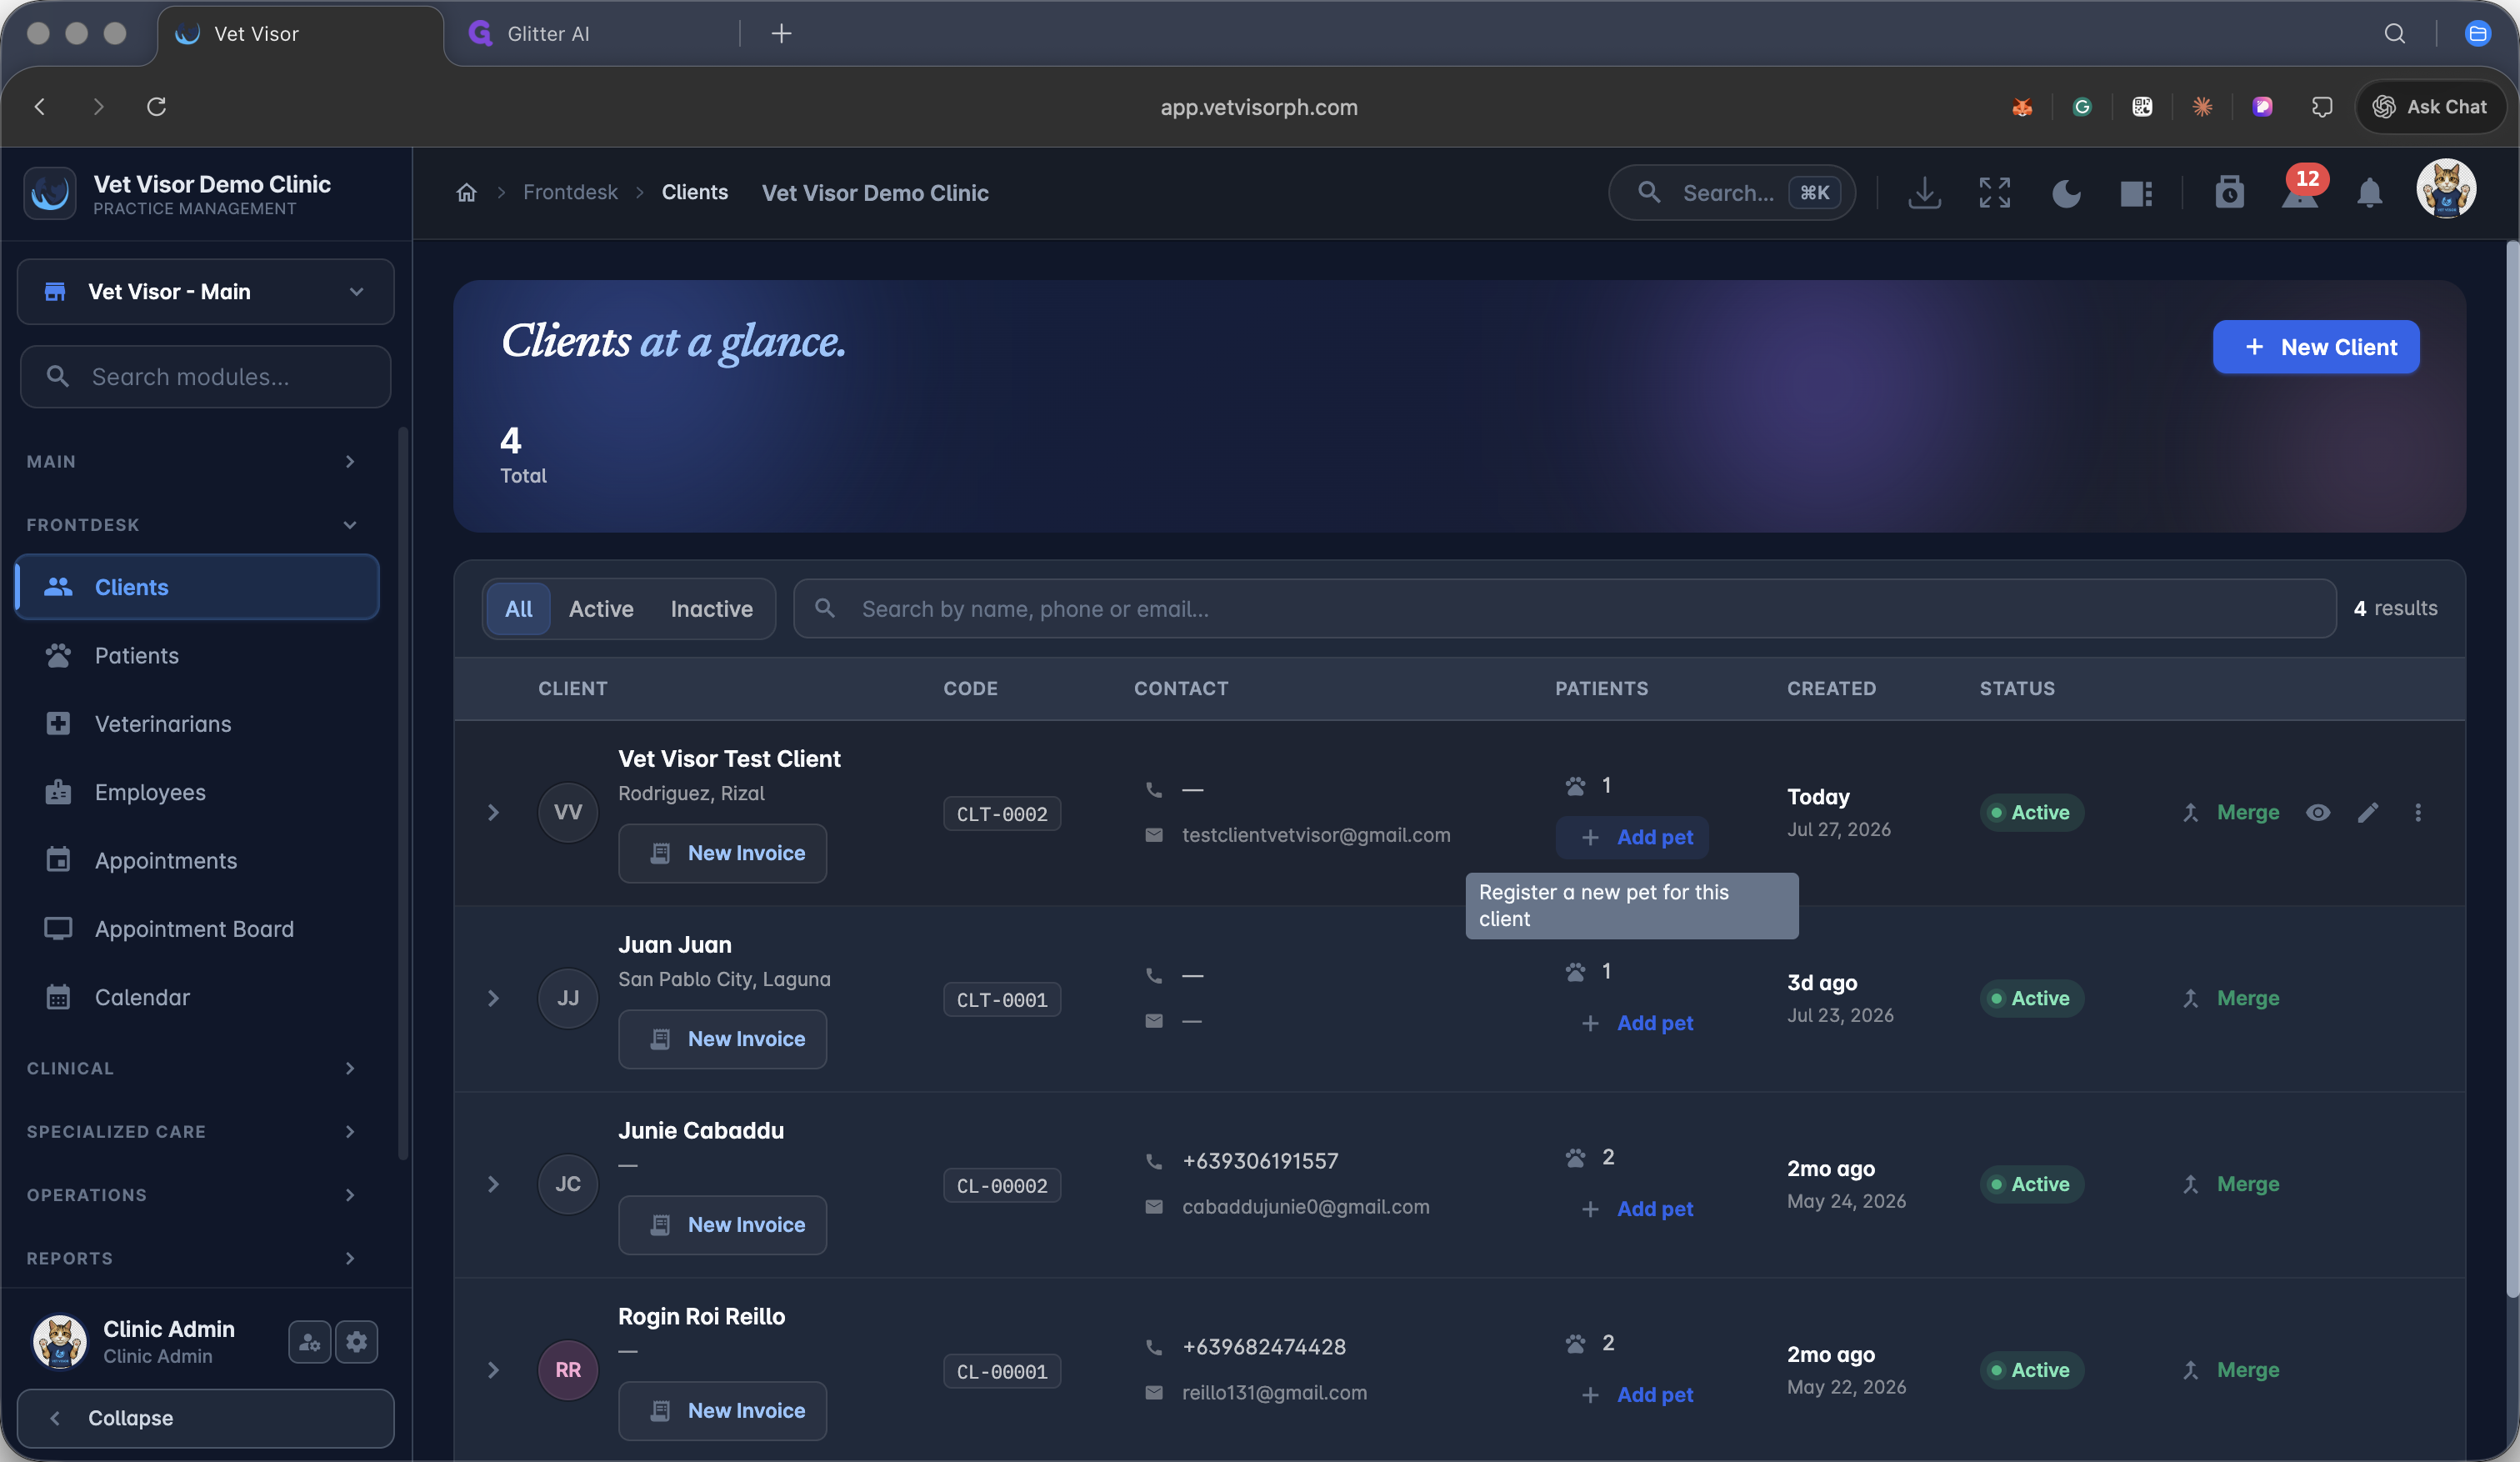Click the search by name, phone or email field
The image size is (2520, 1462).
tap(1564, 609)
